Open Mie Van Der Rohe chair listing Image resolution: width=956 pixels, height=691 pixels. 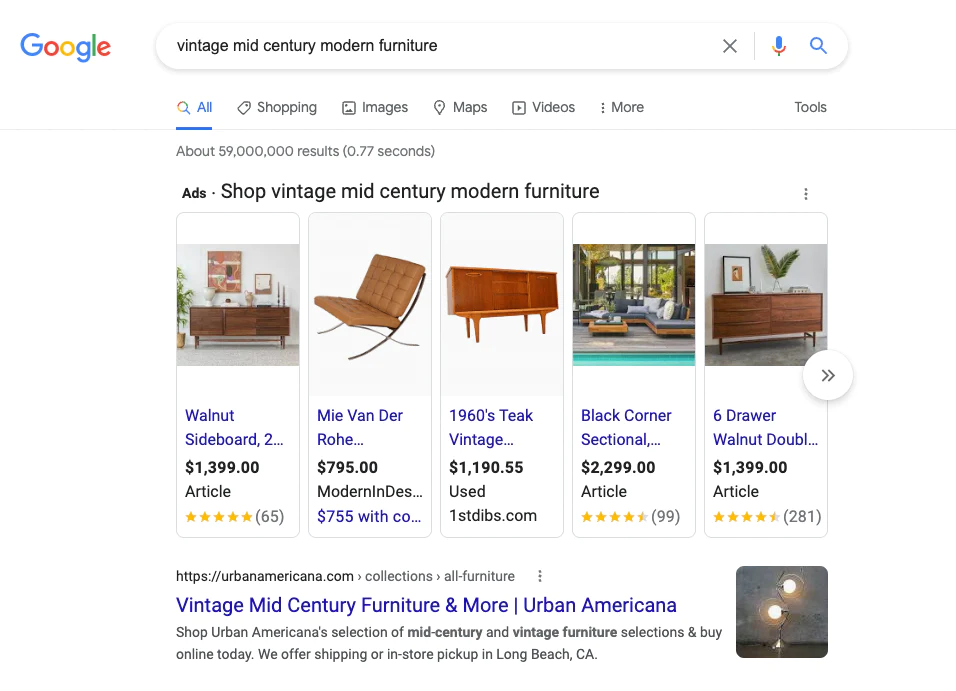(x=360, y=428)
